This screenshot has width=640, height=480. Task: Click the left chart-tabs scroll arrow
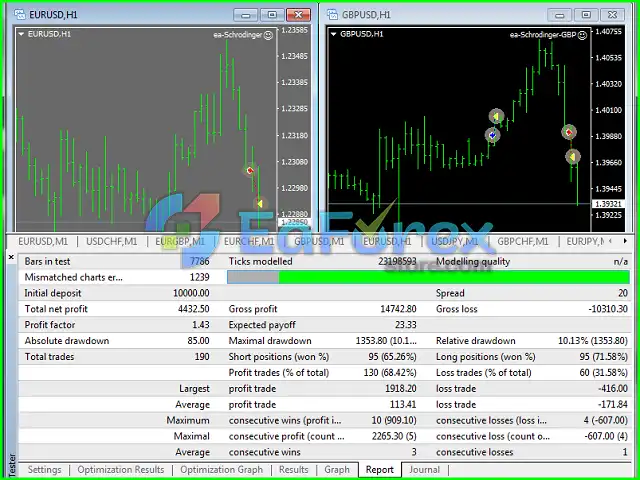point(611,241)
